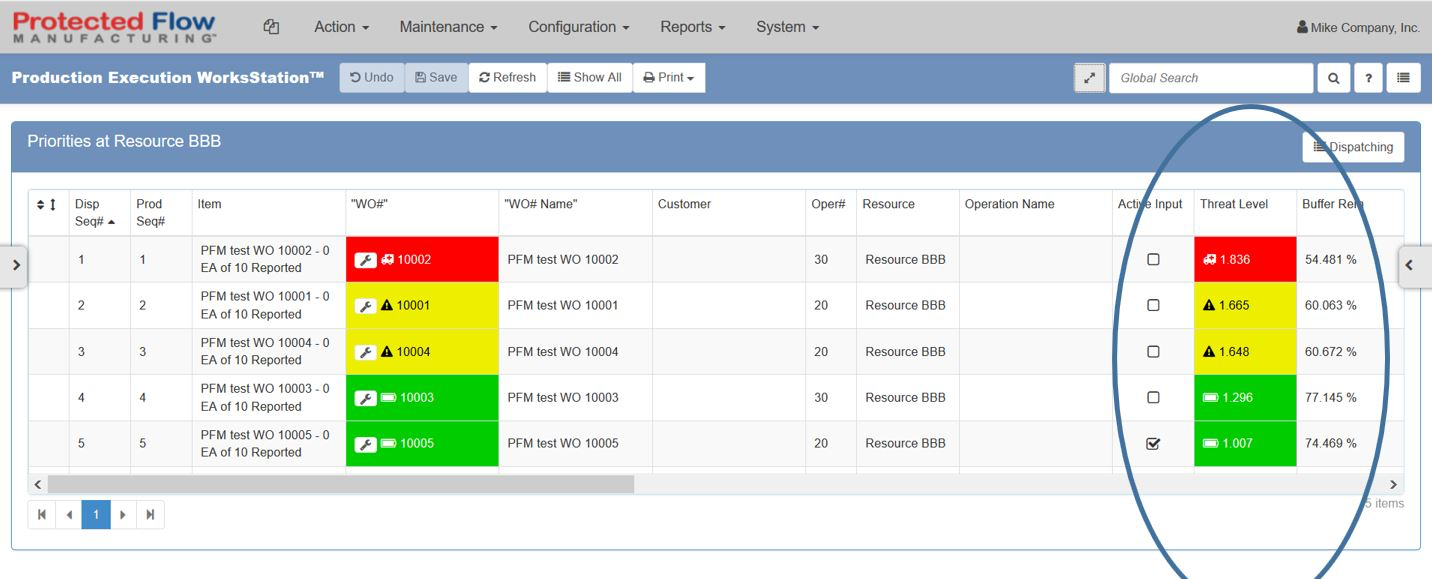Expand the Print dropdown

coord(669,77)
